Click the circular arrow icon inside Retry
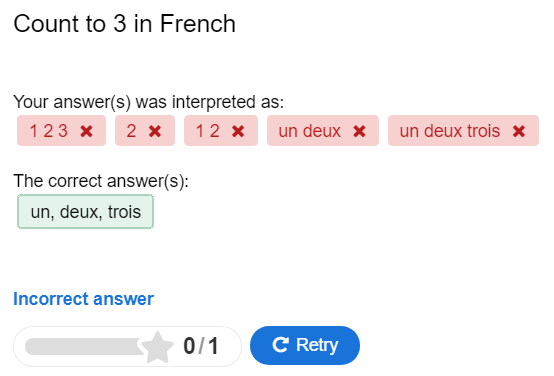The height and width of the screenshot is (376, 554). [x=281, y=345]
